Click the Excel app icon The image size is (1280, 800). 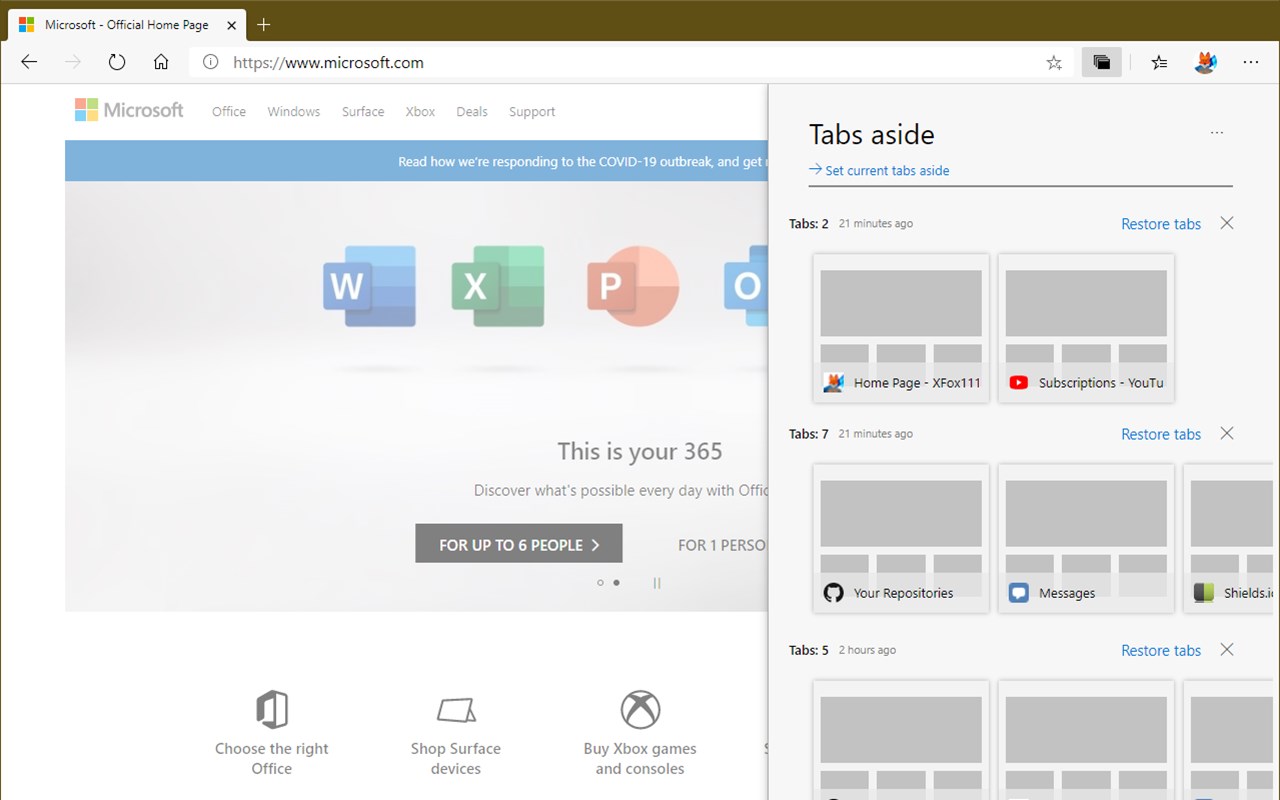click(x=497, y=286)
